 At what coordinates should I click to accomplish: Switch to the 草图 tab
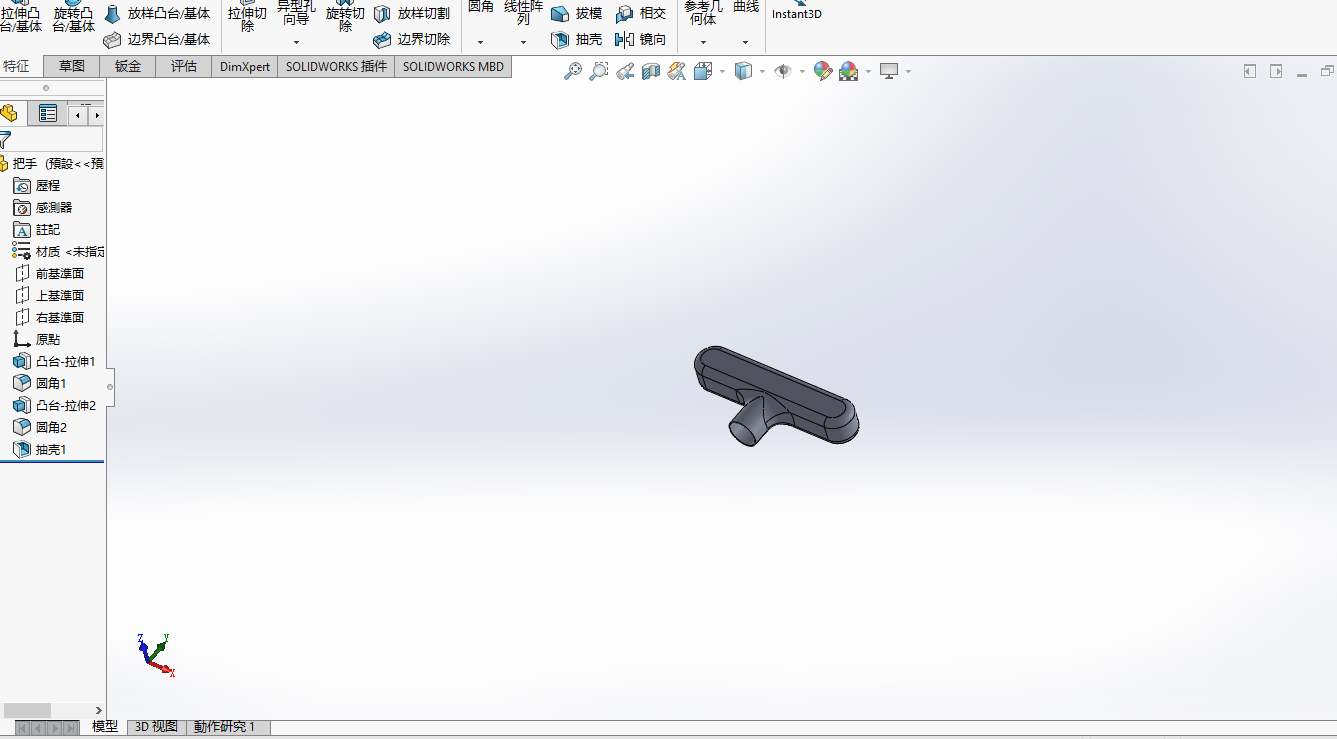click(72, 66)
